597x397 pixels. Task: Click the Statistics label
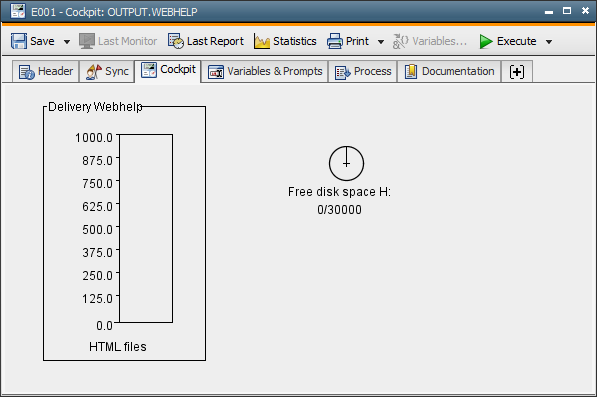[x=295, y=41]
